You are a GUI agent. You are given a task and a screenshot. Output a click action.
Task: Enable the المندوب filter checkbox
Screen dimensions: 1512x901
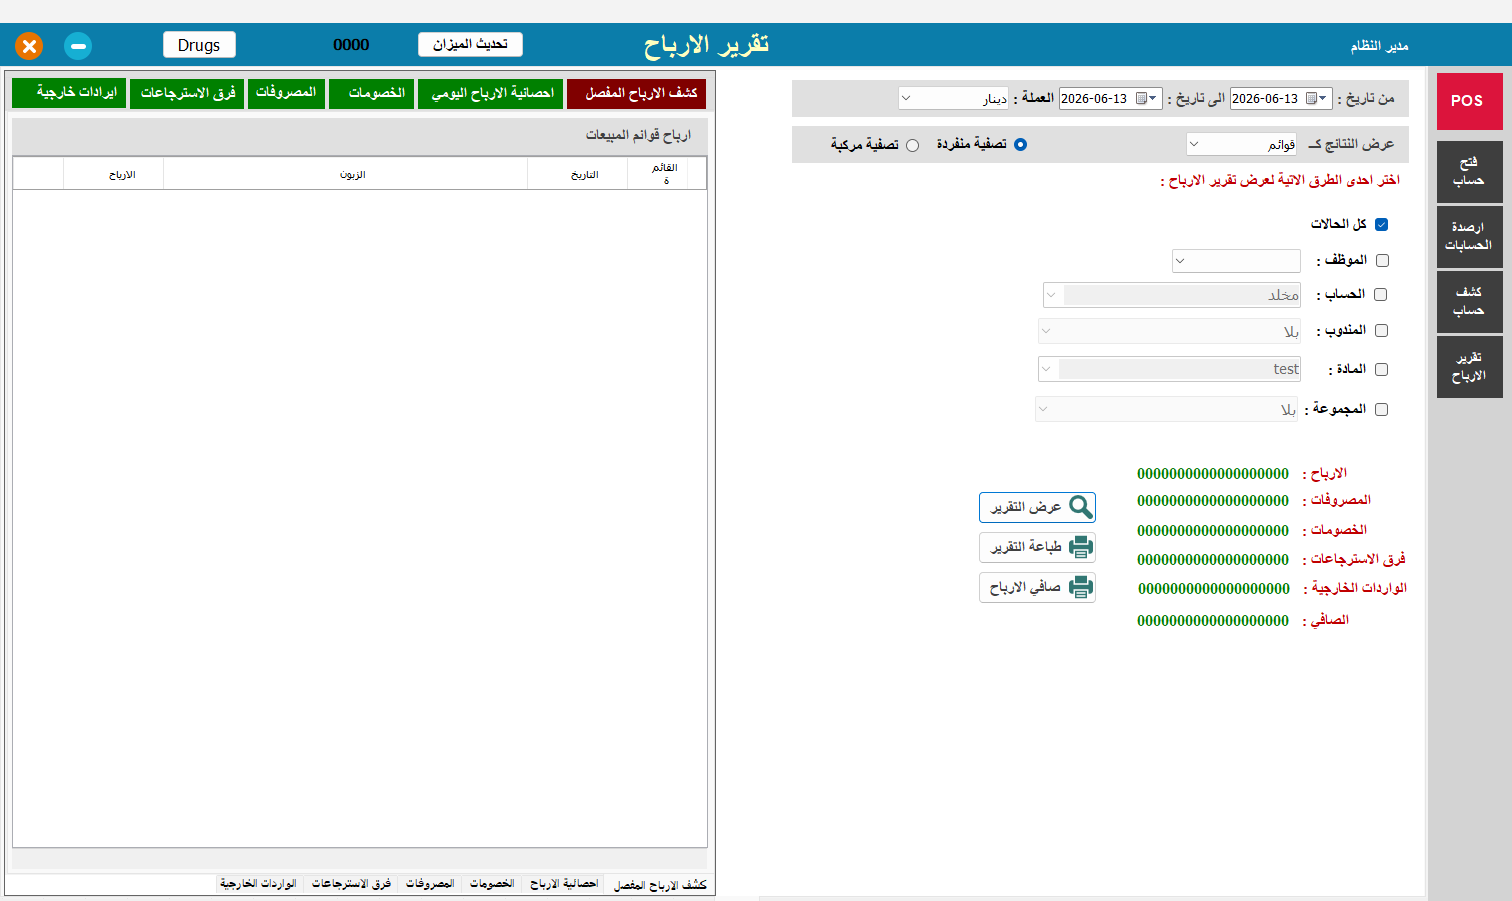pos(1382,330)
